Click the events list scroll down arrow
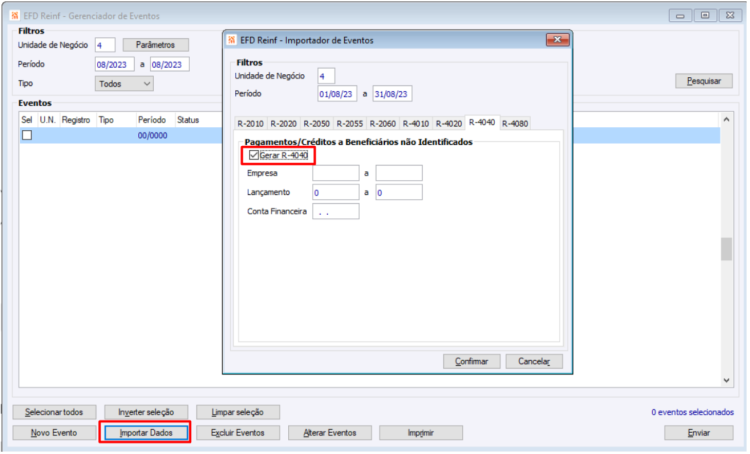 727,381
